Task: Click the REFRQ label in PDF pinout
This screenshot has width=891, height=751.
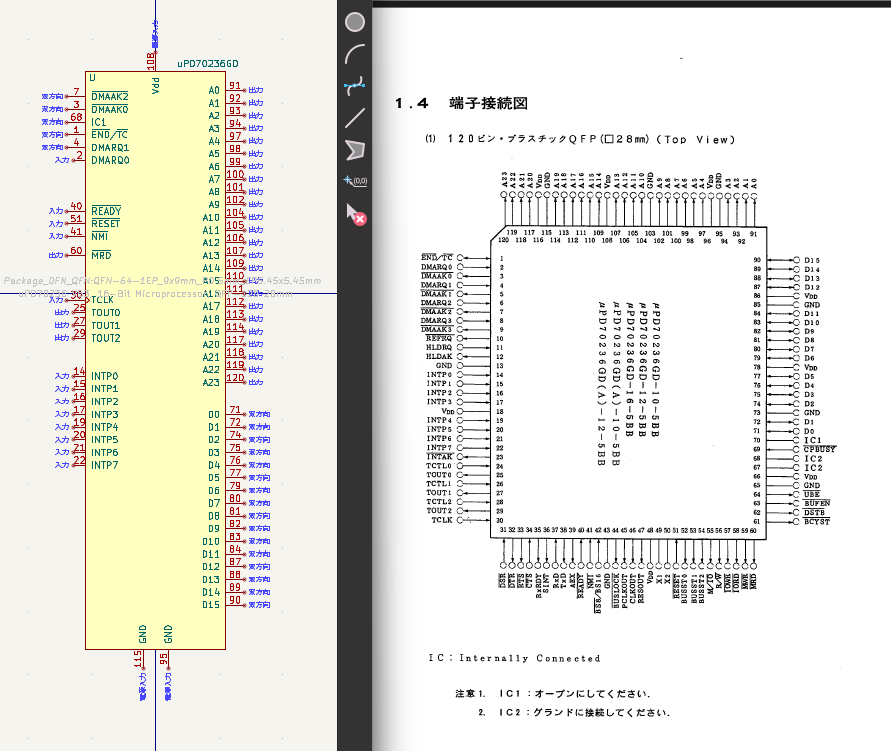Action: pos(439,338)
